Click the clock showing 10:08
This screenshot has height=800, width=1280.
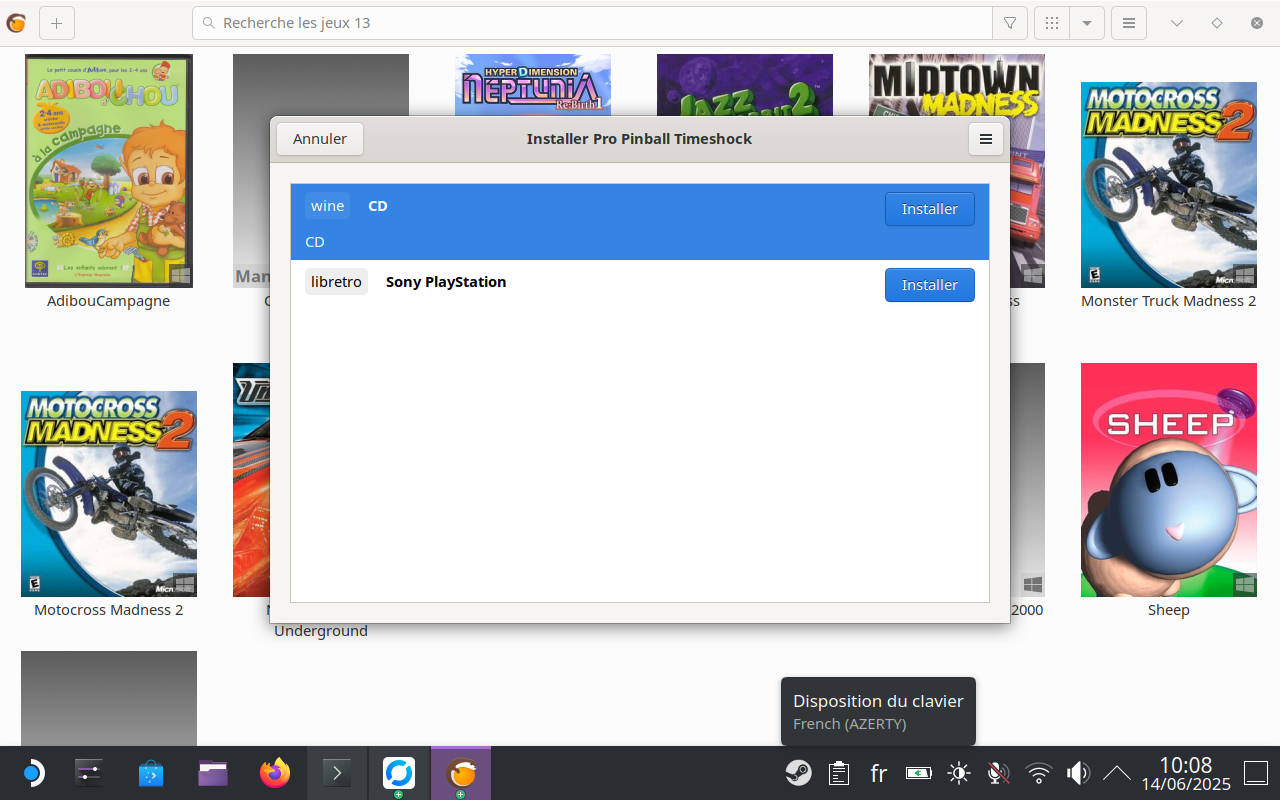[x=1185, y=767]
